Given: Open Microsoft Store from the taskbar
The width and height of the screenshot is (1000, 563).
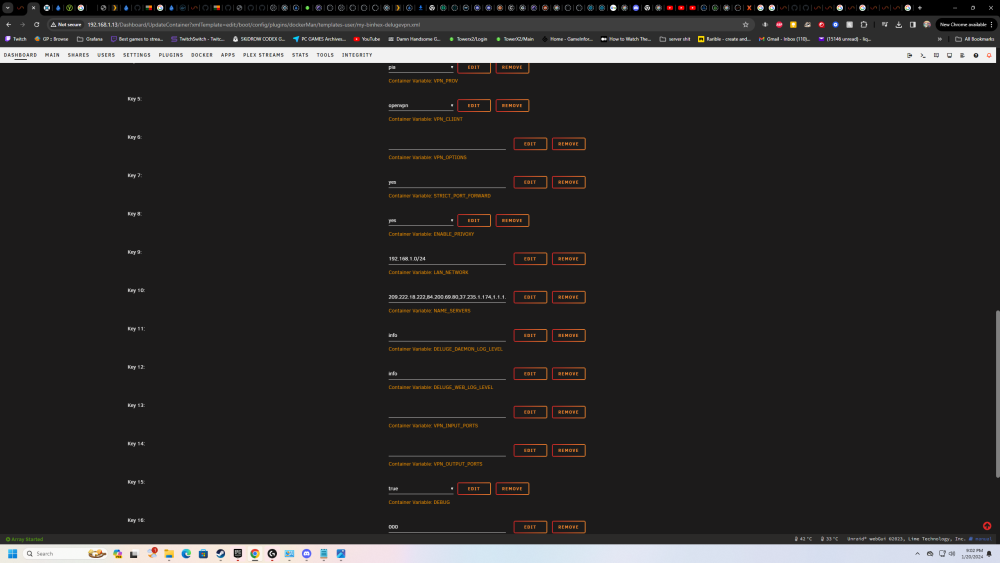Looking at the screenshot, I should click(203, 553).
